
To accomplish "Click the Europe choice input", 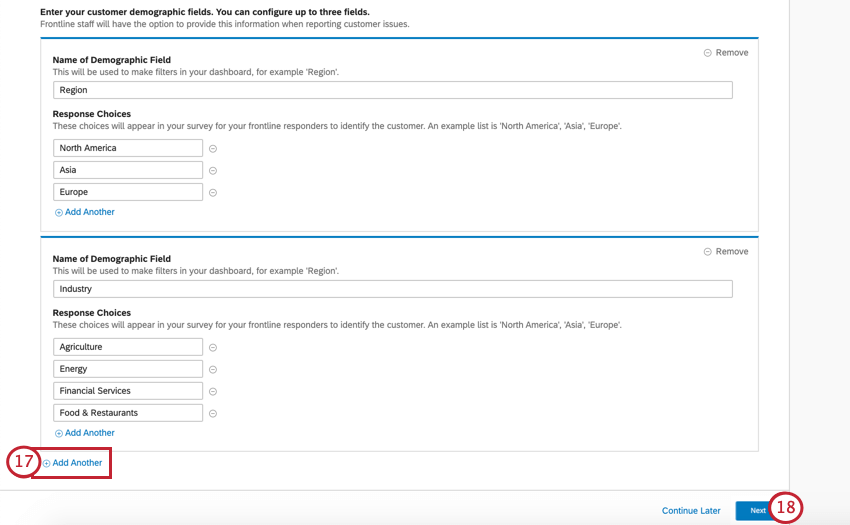I will [x=128, y=192].
